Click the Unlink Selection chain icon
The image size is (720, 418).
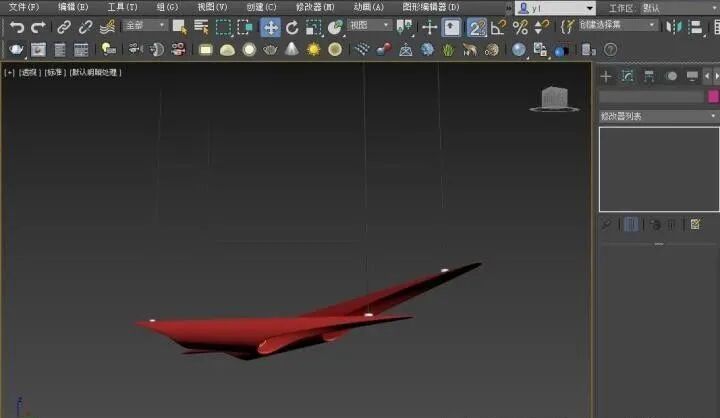(85, 28)
